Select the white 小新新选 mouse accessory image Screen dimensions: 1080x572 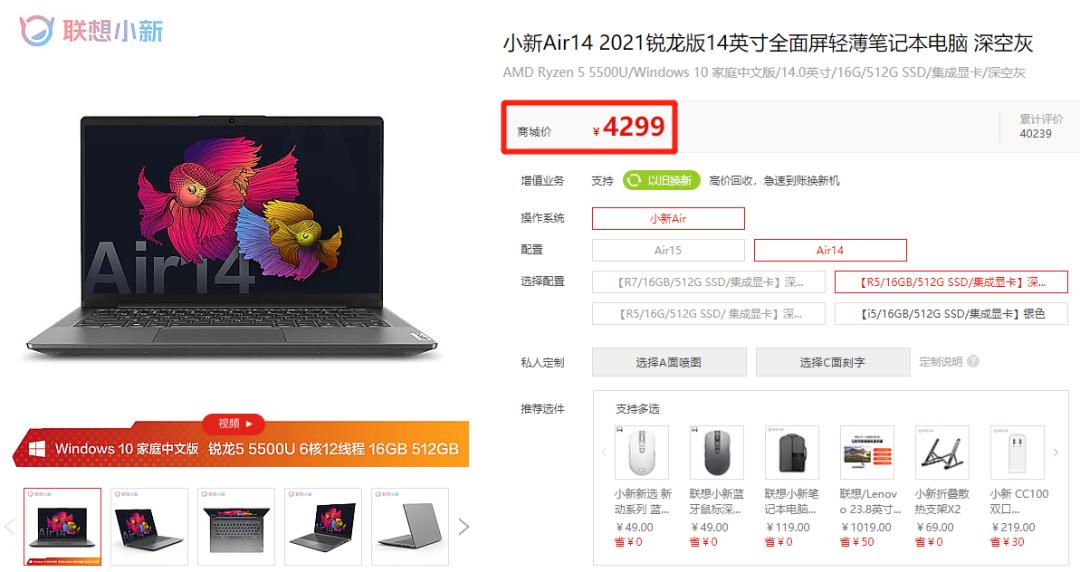641,452
